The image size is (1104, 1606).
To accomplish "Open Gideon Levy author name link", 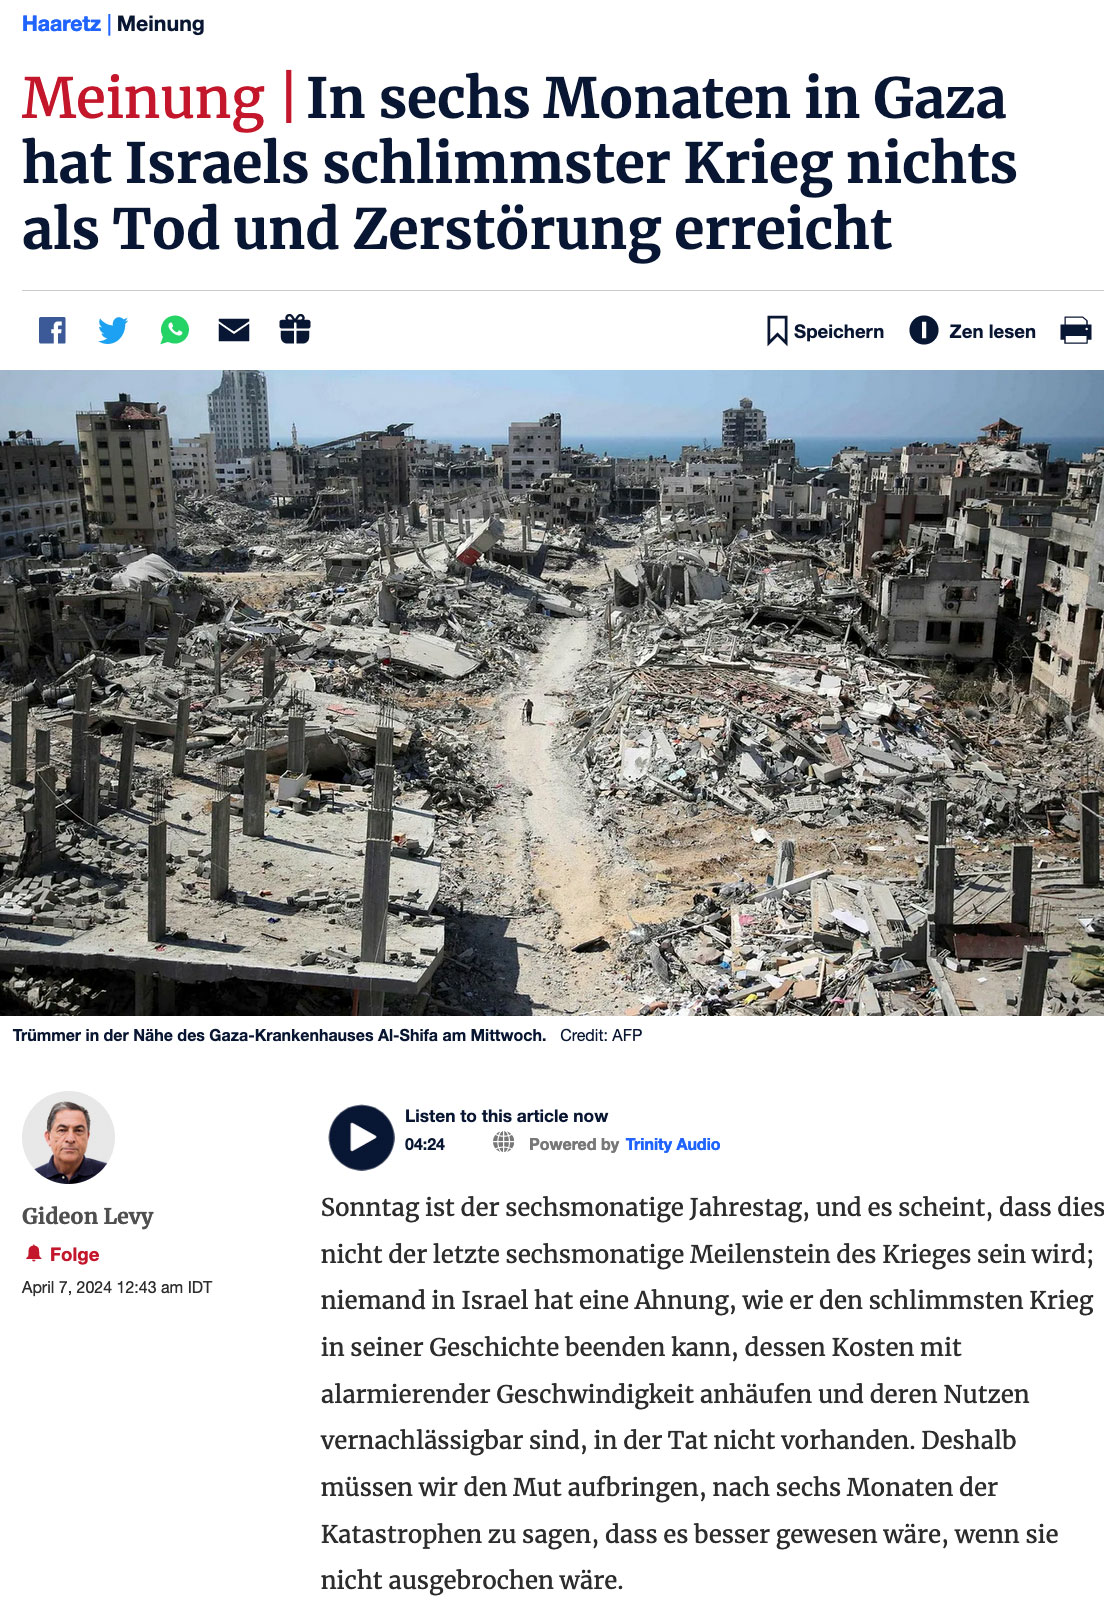I will (x=88, y=1216).
